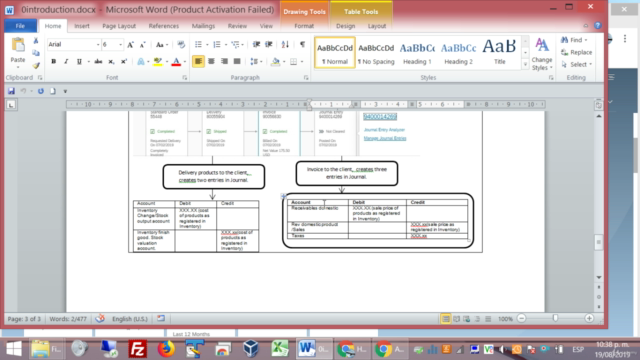Click the Excel taskbar icon

tap(280, 349)
